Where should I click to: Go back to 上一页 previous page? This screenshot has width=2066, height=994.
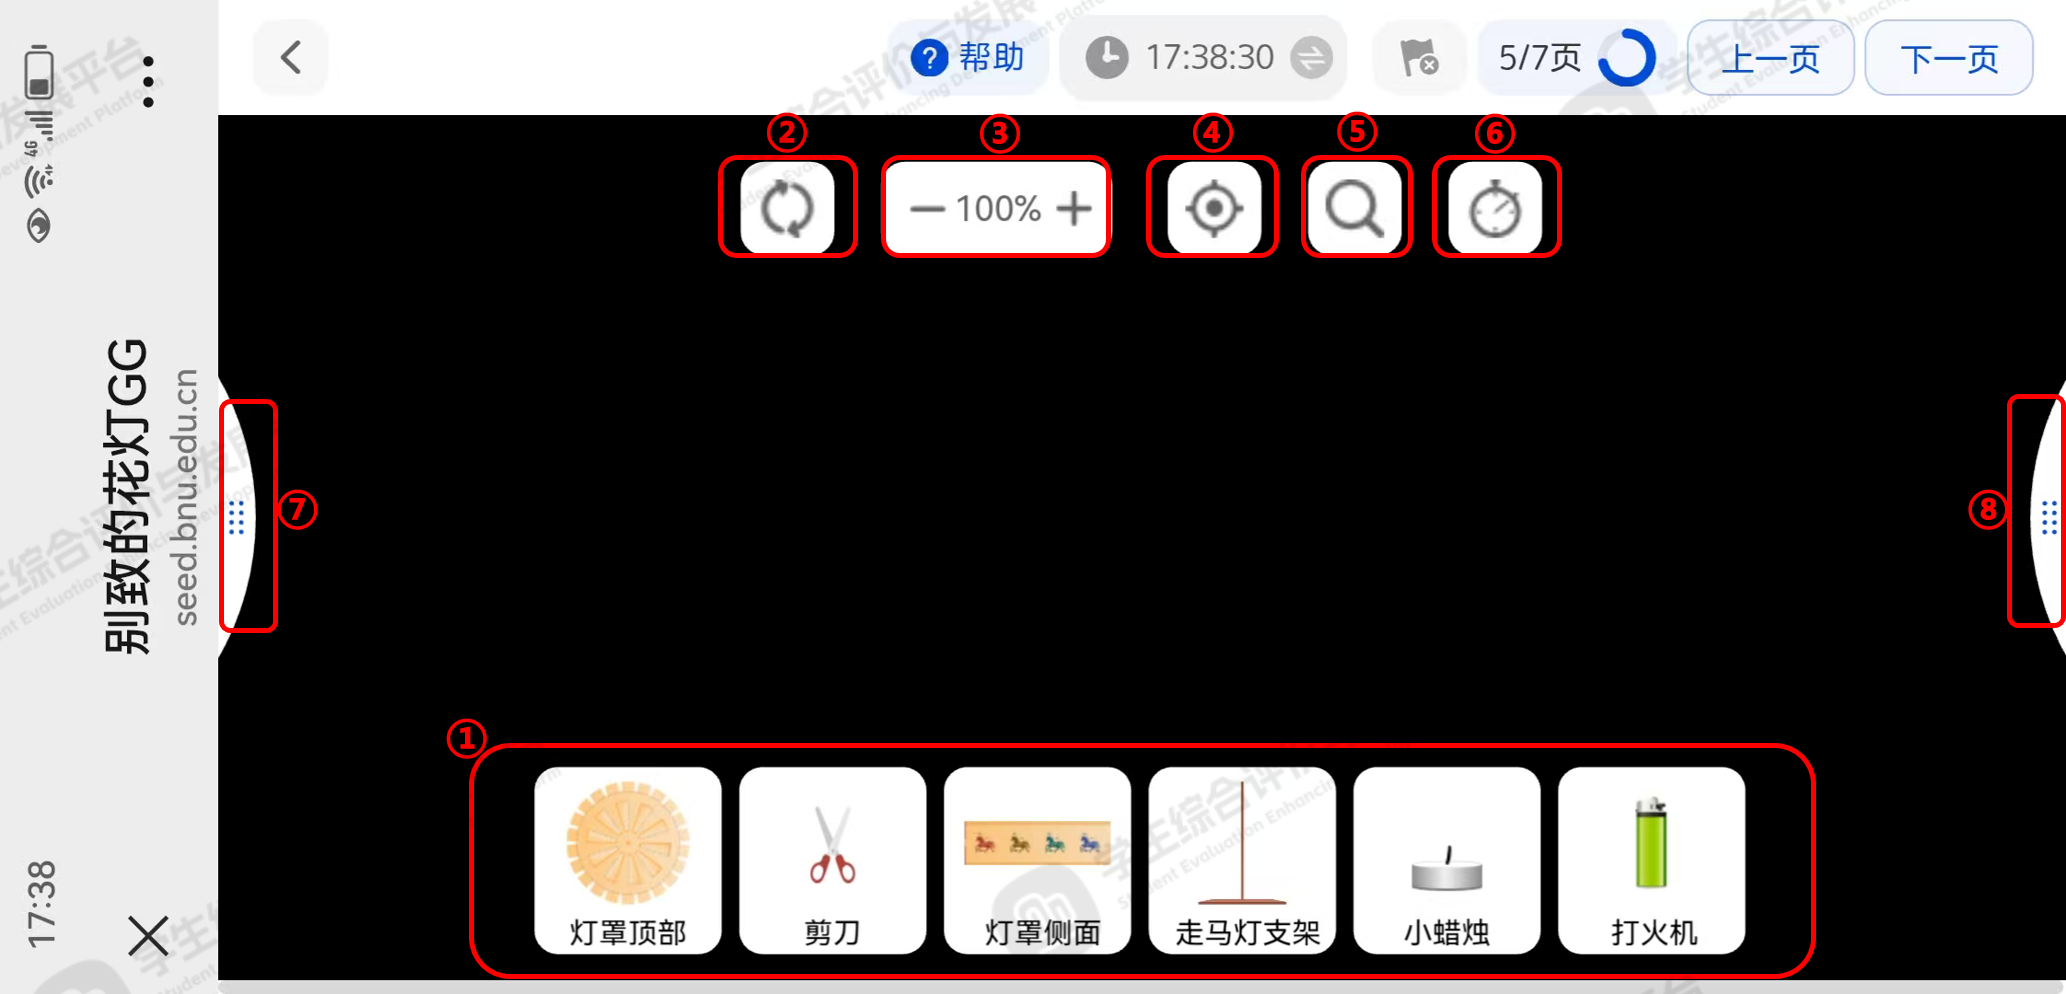point(1771,58)
